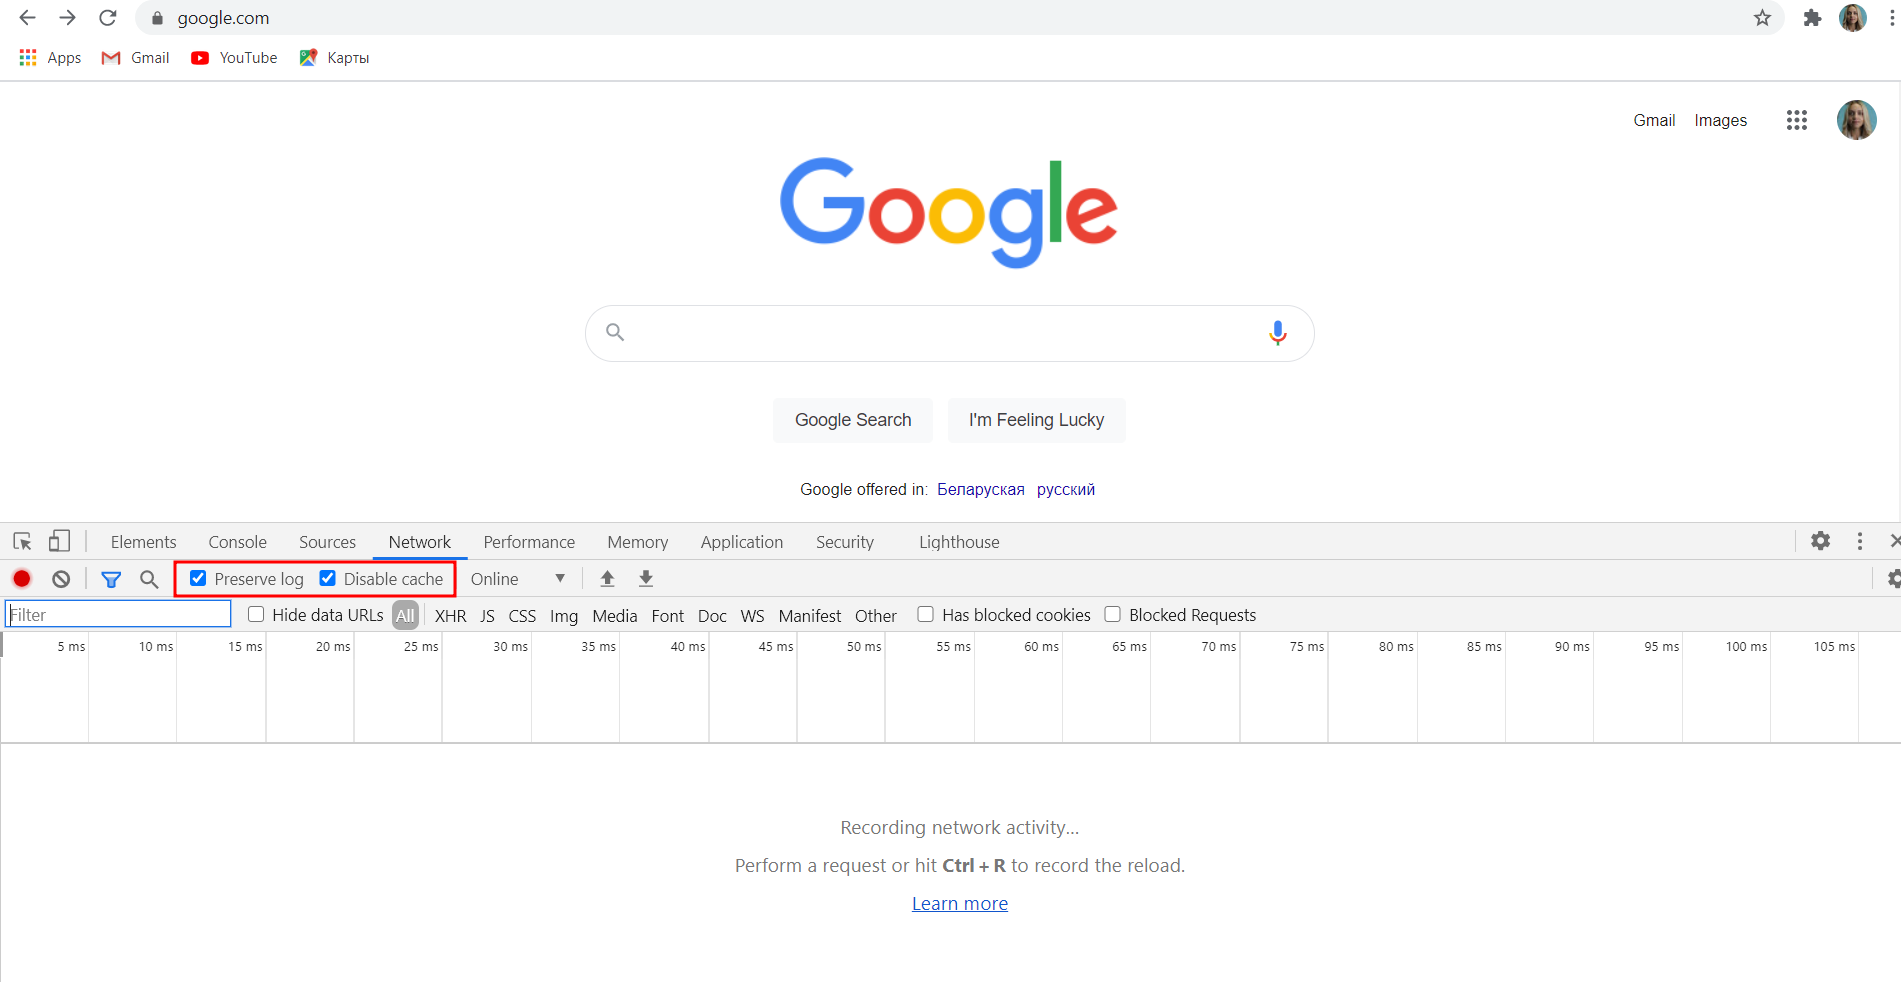Image resolution: width=1901 pixels, height=982 pixels.
Task: Stop recording network log
Action: [x=22, y=579]
